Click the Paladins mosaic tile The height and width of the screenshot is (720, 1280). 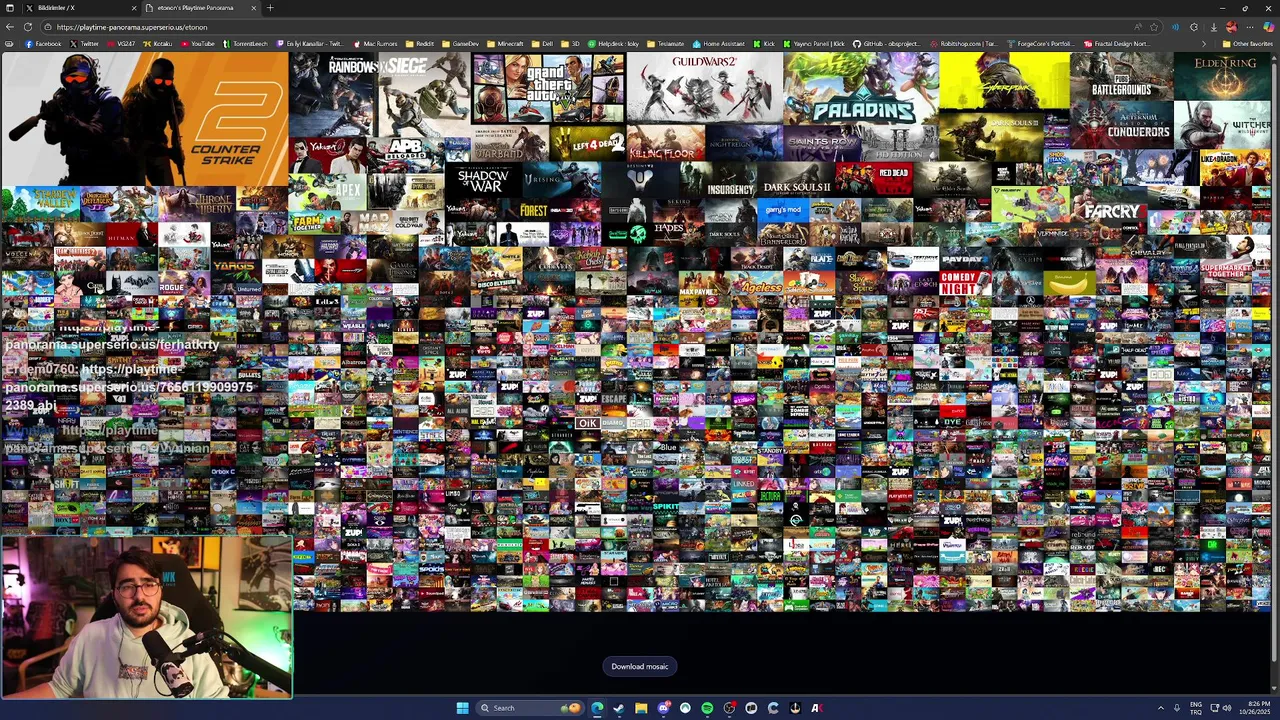[861, 87]
